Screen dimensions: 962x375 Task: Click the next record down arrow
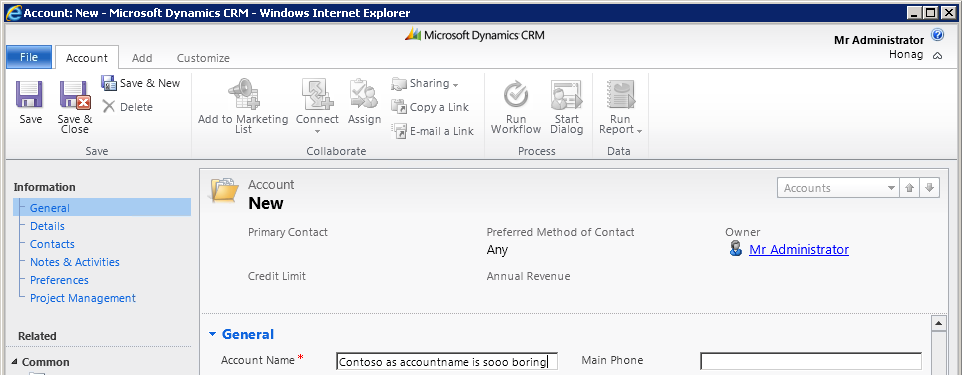pyautogui.click(x=929, y=188)
